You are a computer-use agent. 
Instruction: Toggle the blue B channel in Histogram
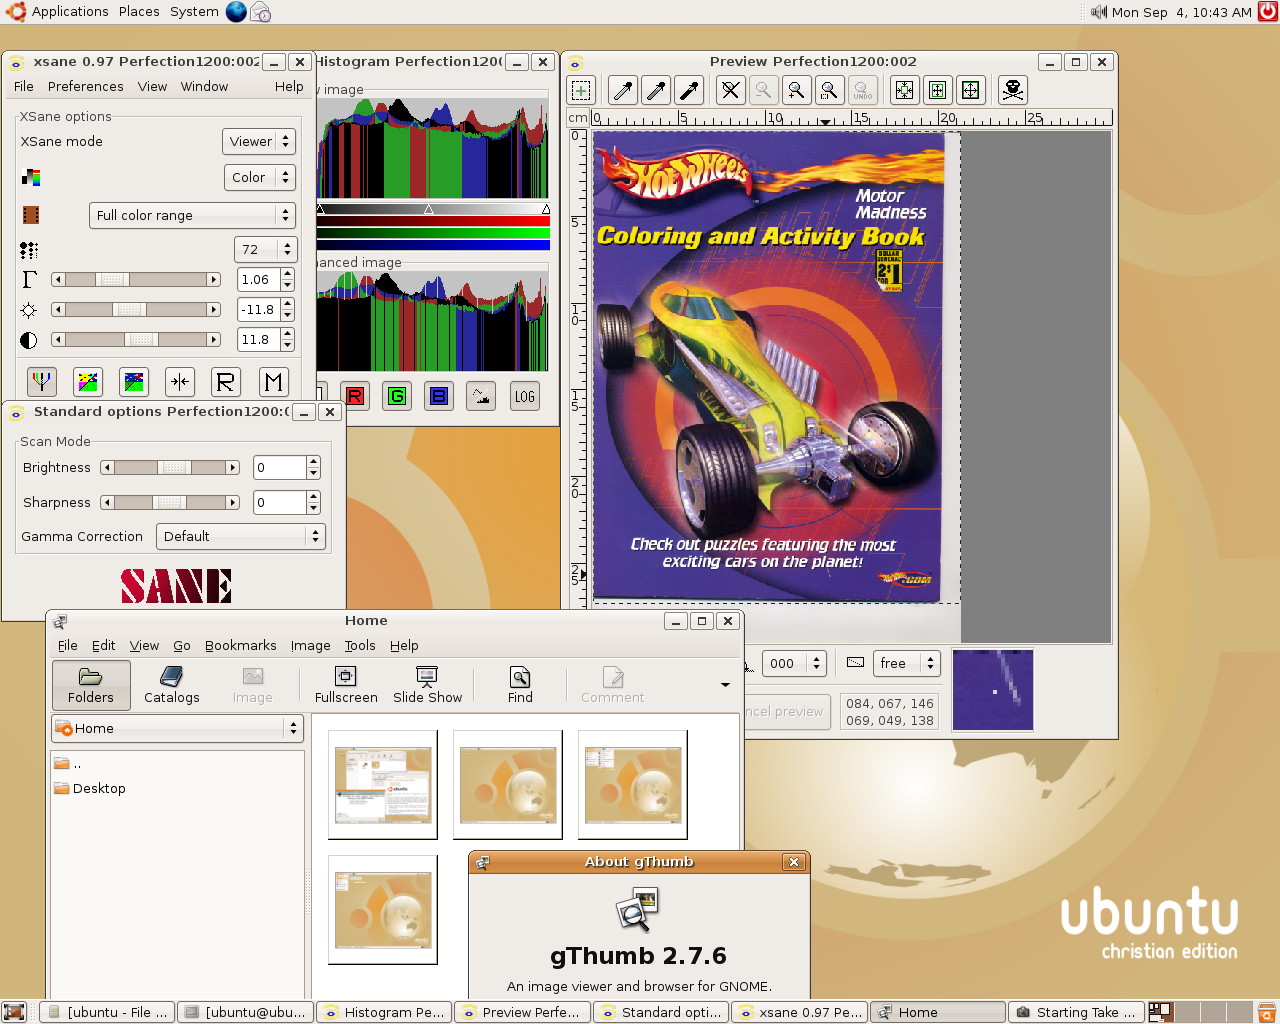[x=439, y=396]
